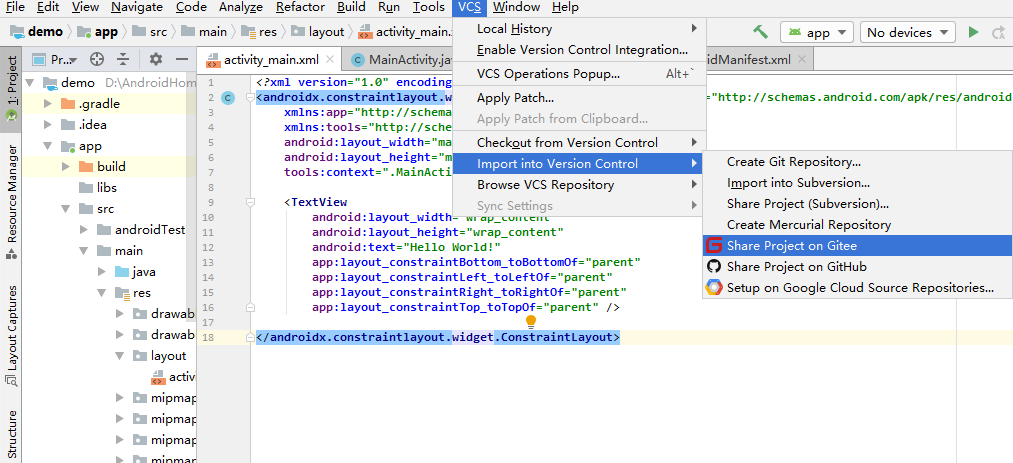
Task: Click the rerun icon beside the Run arrow
Action: tap(999, 32)
